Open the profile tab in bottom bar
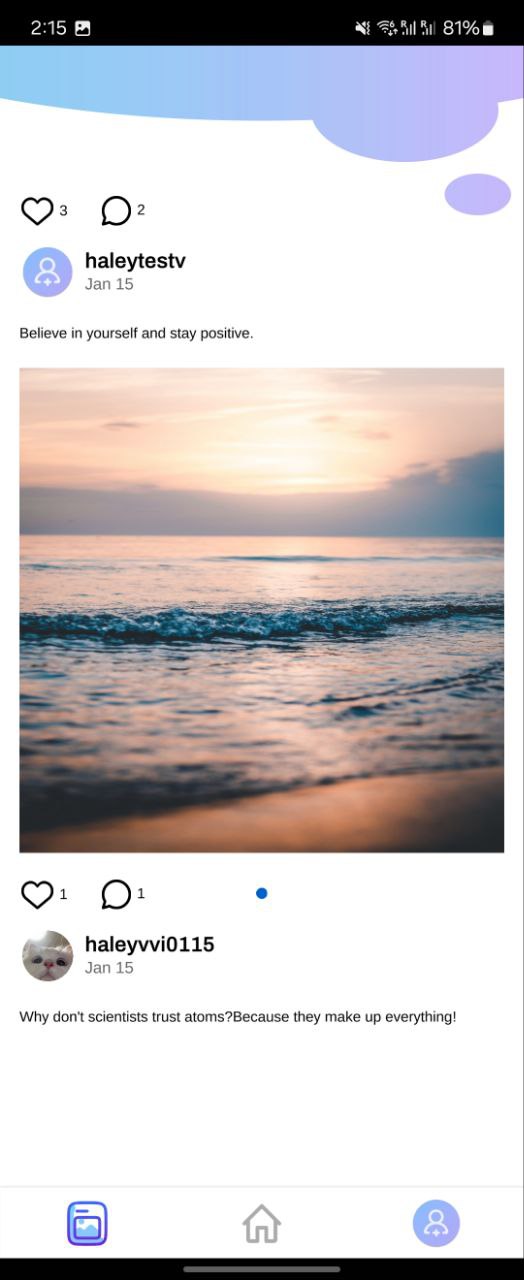The height and width of the screenshot is (1280, 524). (436, 1223)
